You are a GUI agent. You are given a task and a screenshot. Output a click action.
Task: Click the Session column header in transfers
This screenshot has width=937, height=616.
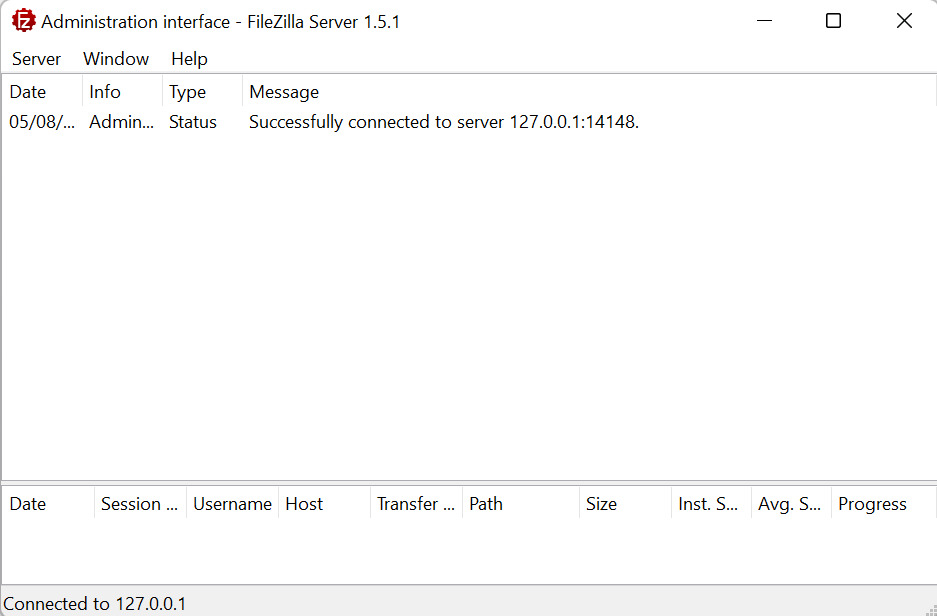140,504
